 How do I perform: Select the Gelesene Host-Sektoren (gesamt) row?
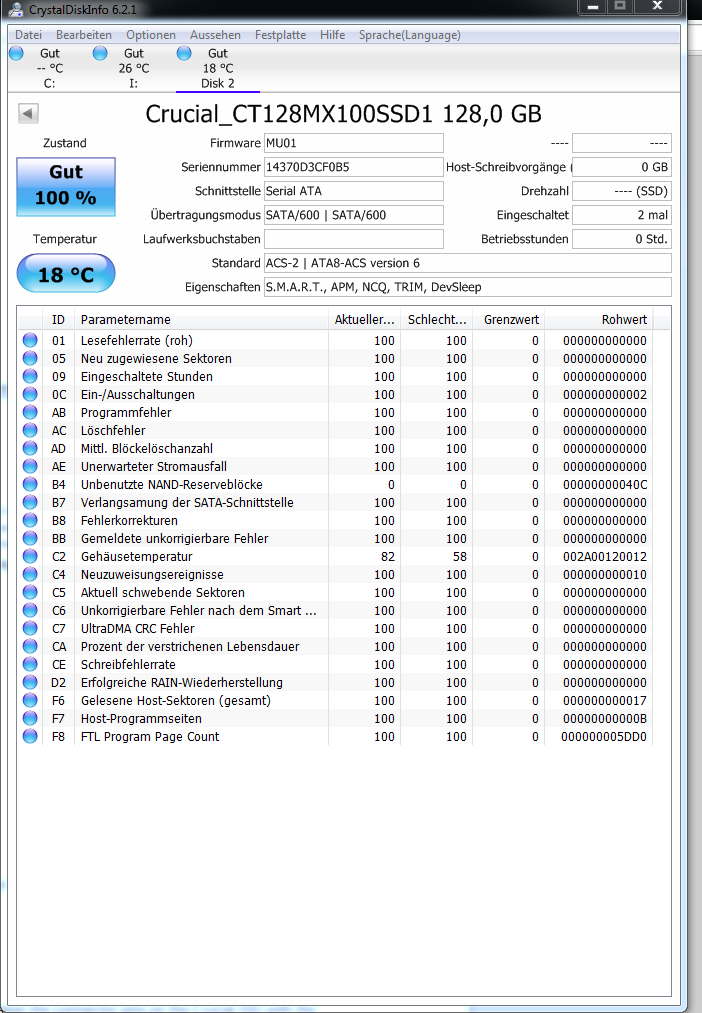[336, 700]
